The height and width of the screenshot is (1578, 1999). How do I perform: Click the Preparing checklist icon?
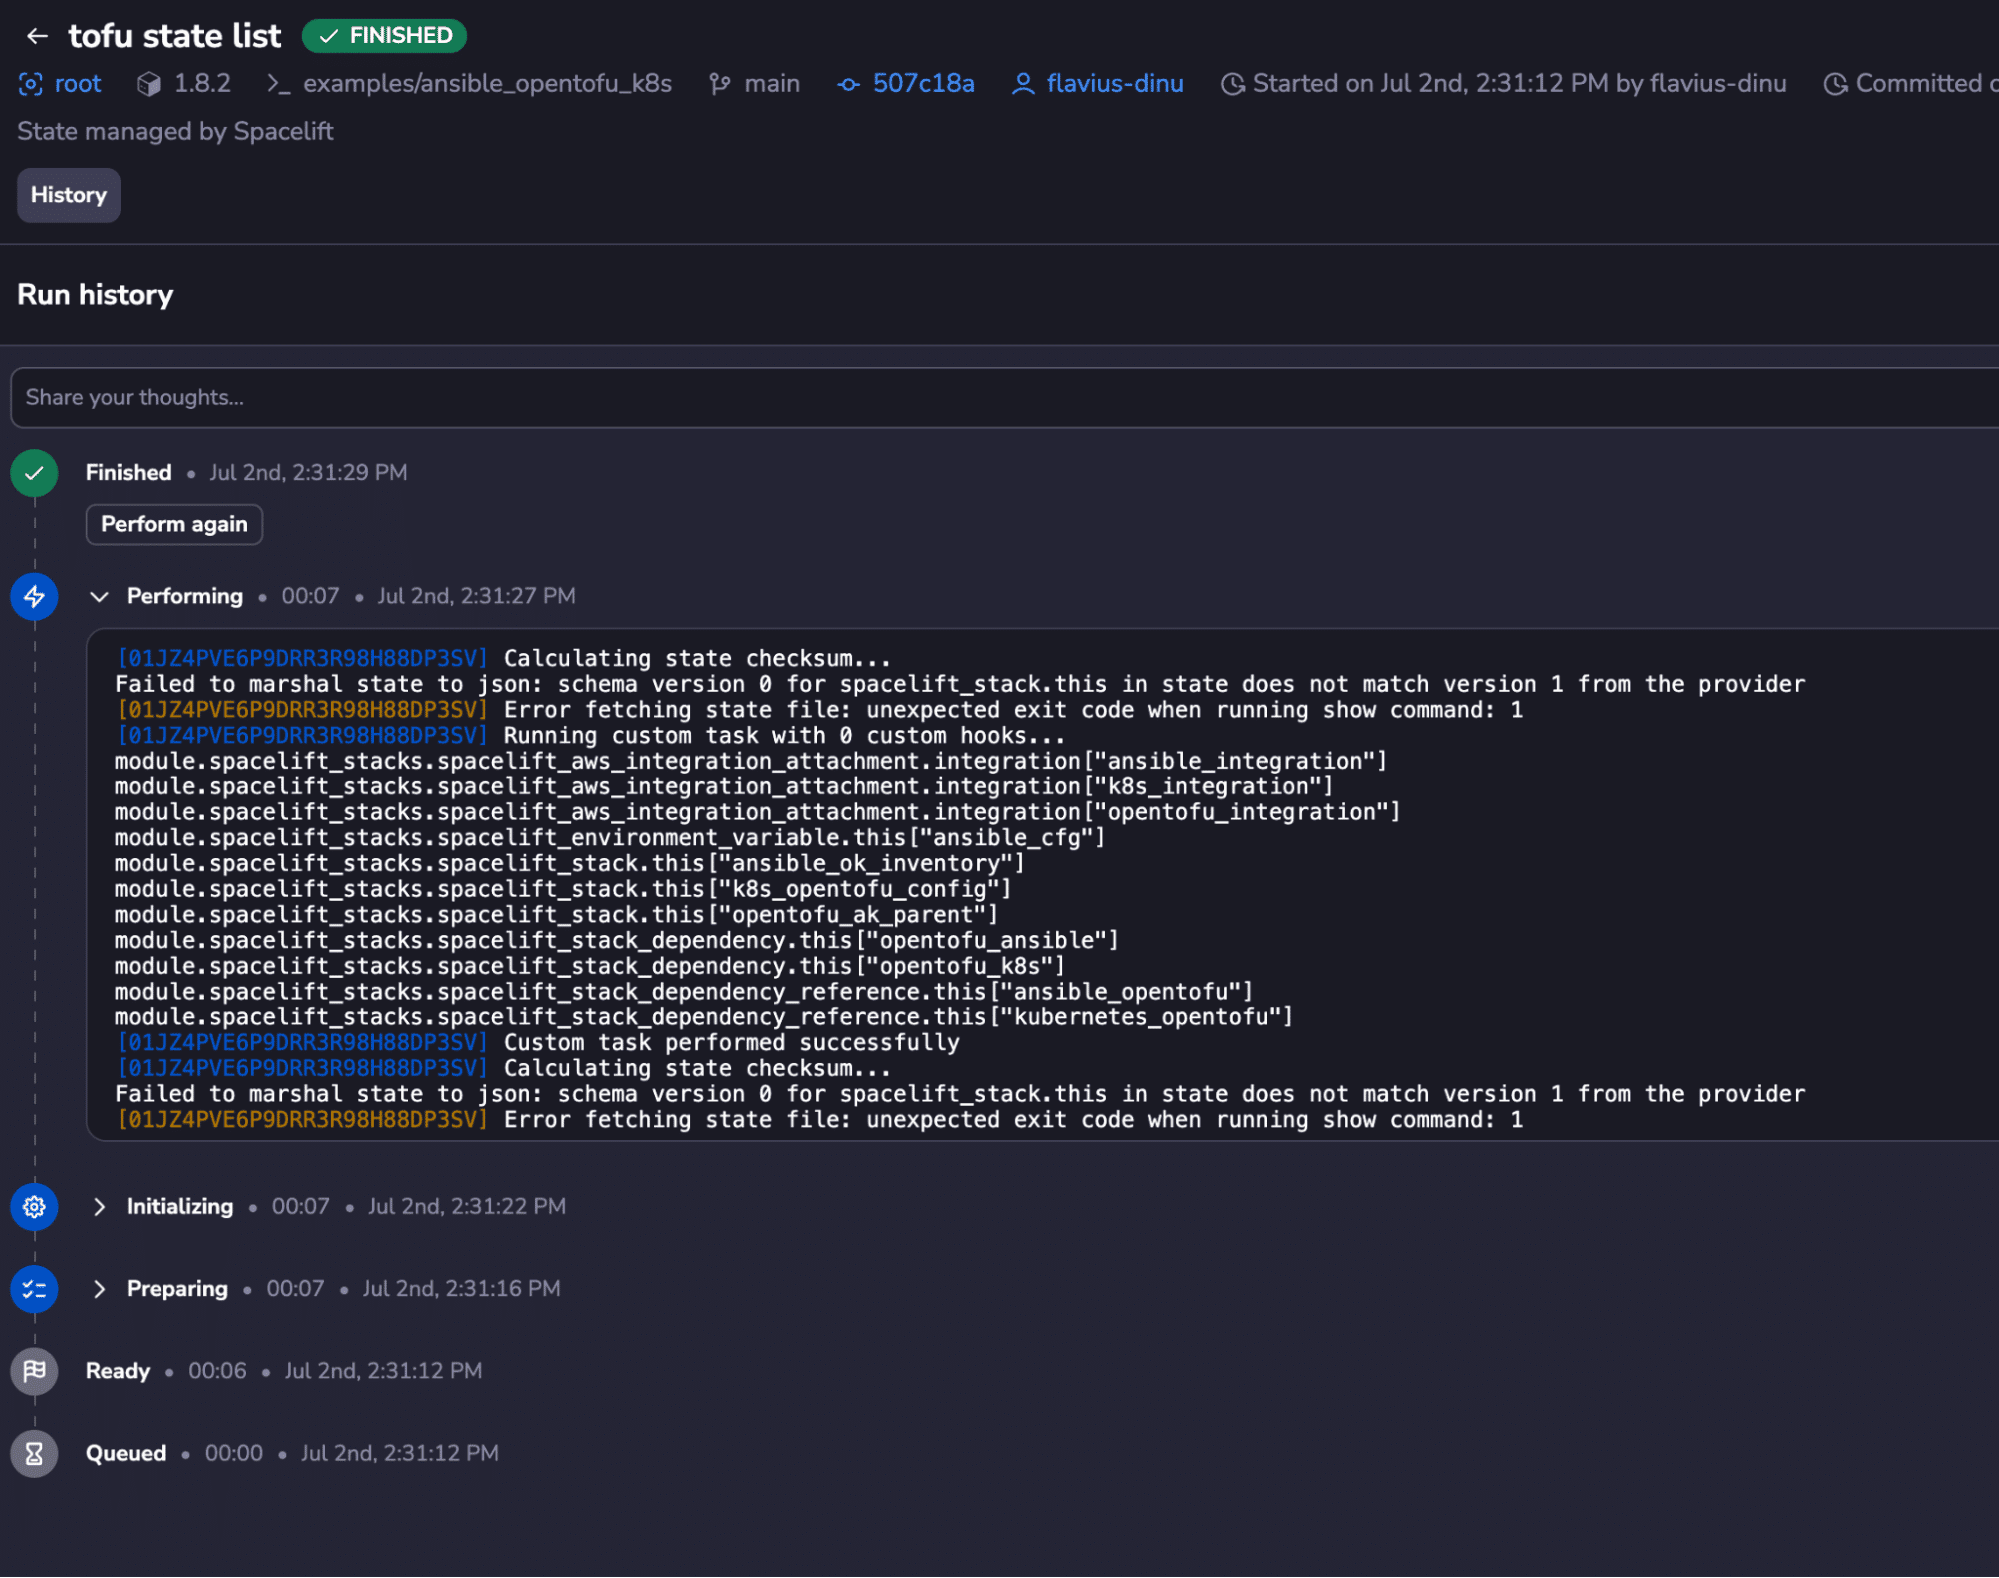[x=34, y=1290]
